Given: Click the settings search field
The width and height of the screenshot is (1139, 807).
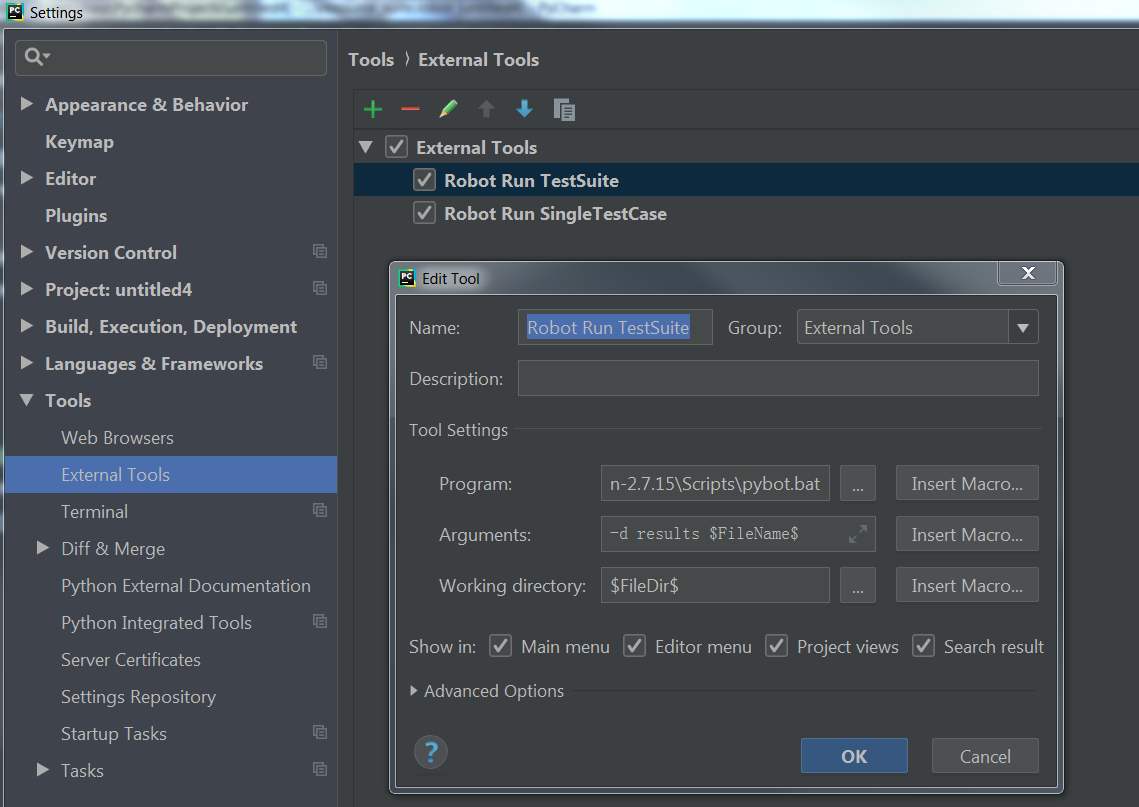Looking at the screenshot, I should pos(180,57).
